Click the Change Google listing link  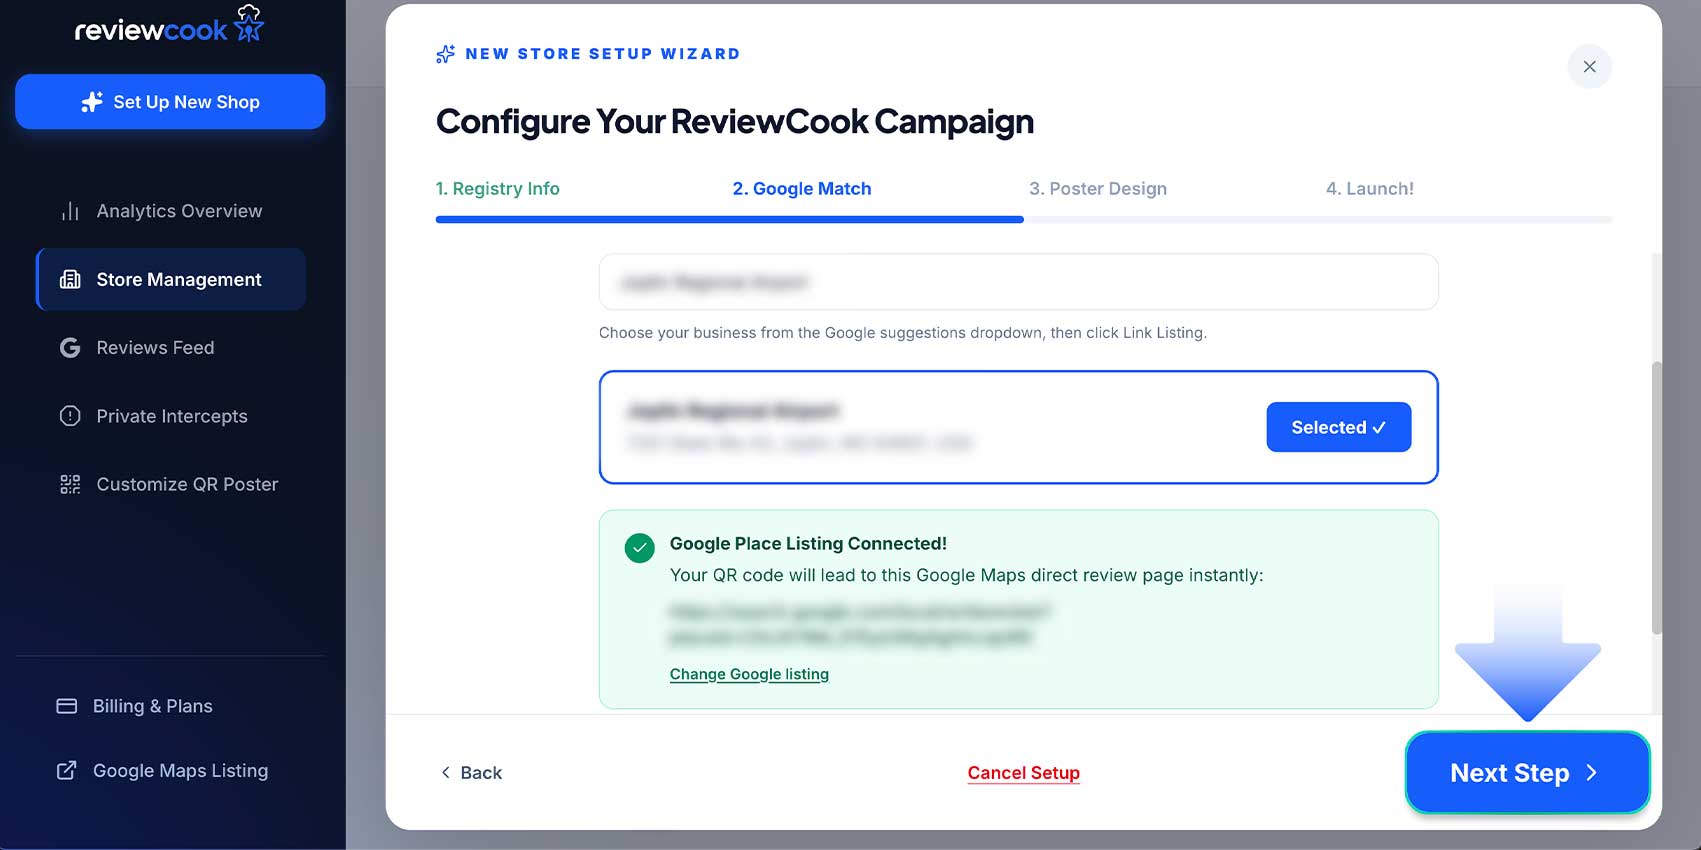pyautogui.click(x=749, y=674)
